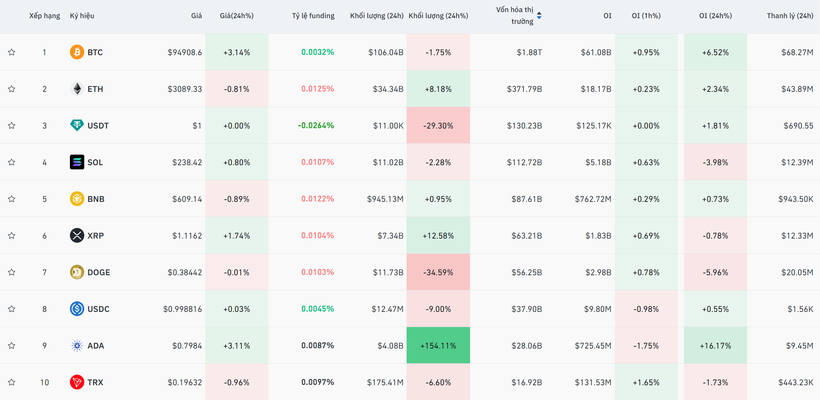This screenshot has height=400, width=820.
Task: Click the OI (24h%) column header
Action: pos(715,16)
